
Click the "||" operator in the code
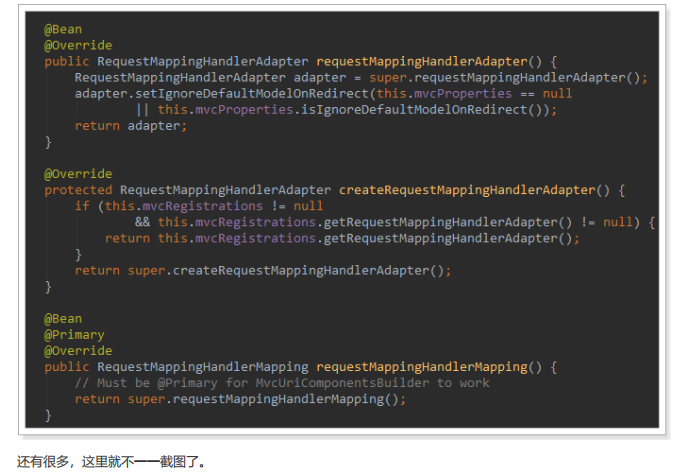tap(142, 110)
